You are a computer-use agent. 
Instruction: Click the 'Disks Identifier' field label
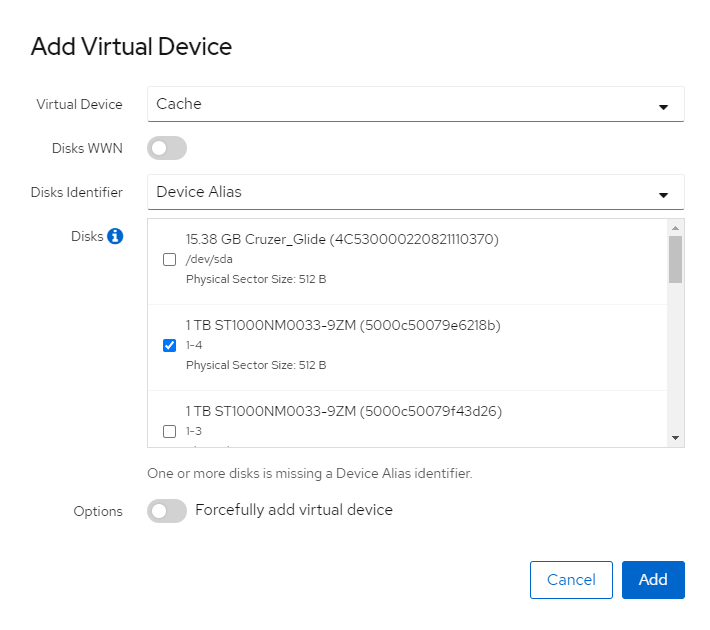pyautogui.click(x=77, y=192)
